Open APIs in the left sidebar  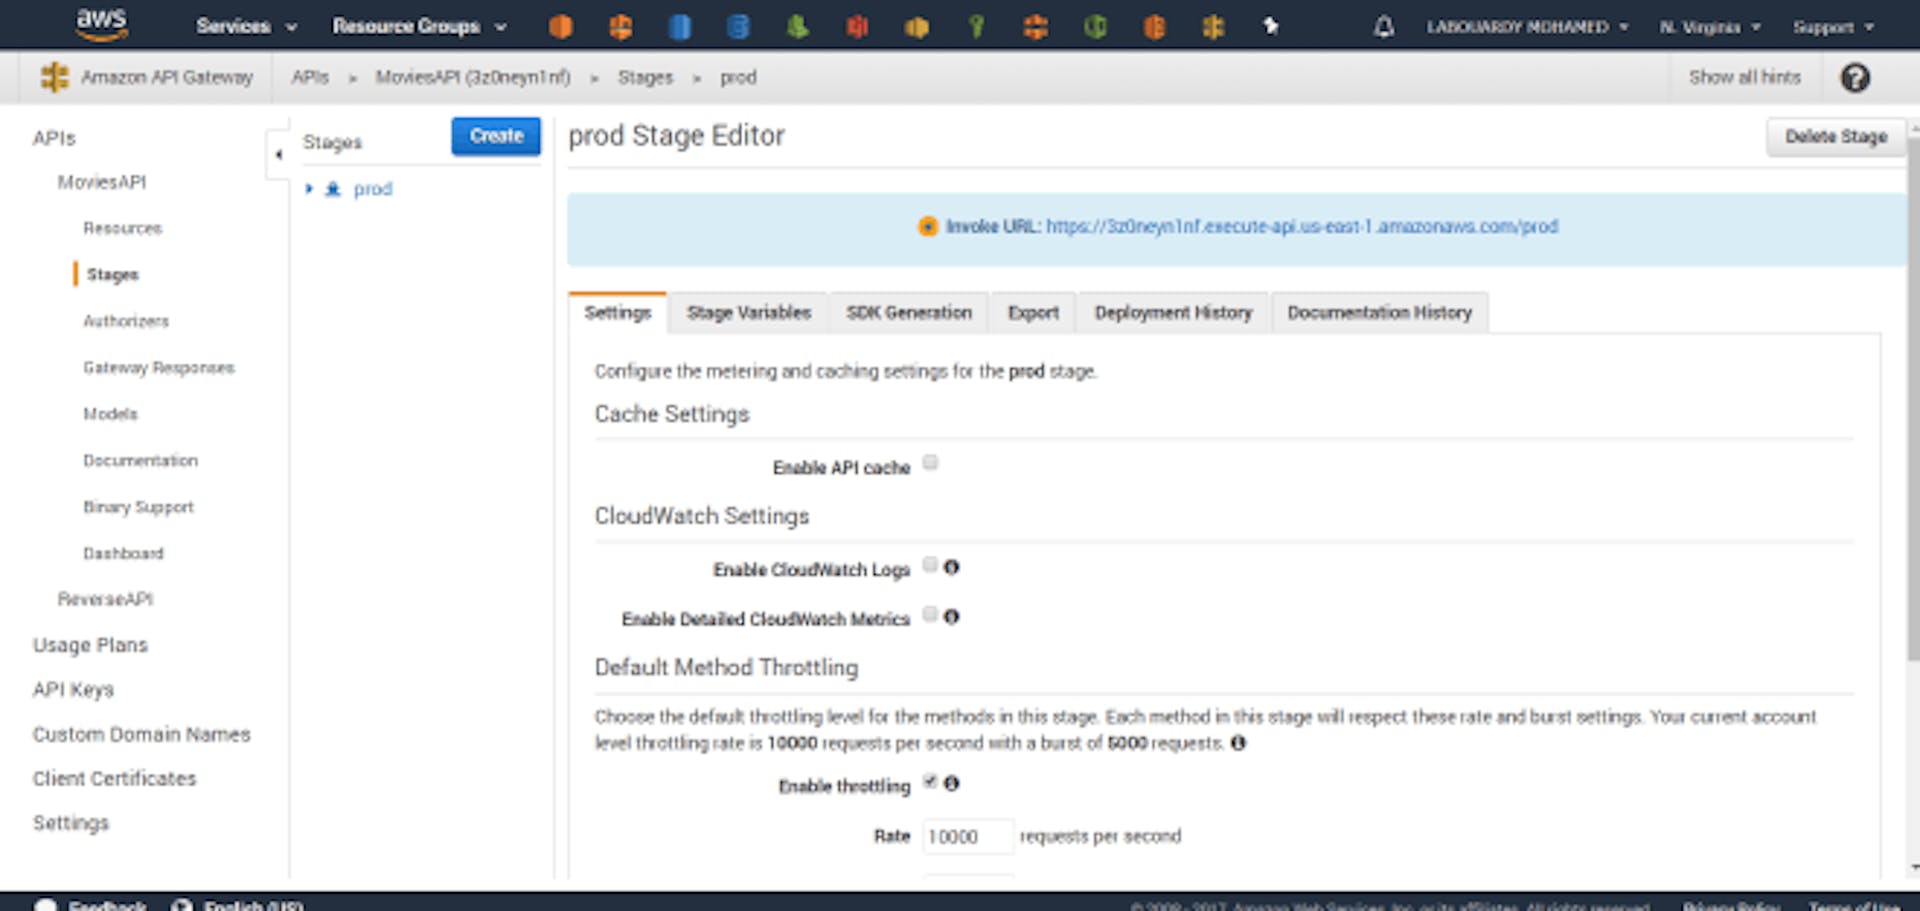[x=54, y=138]
